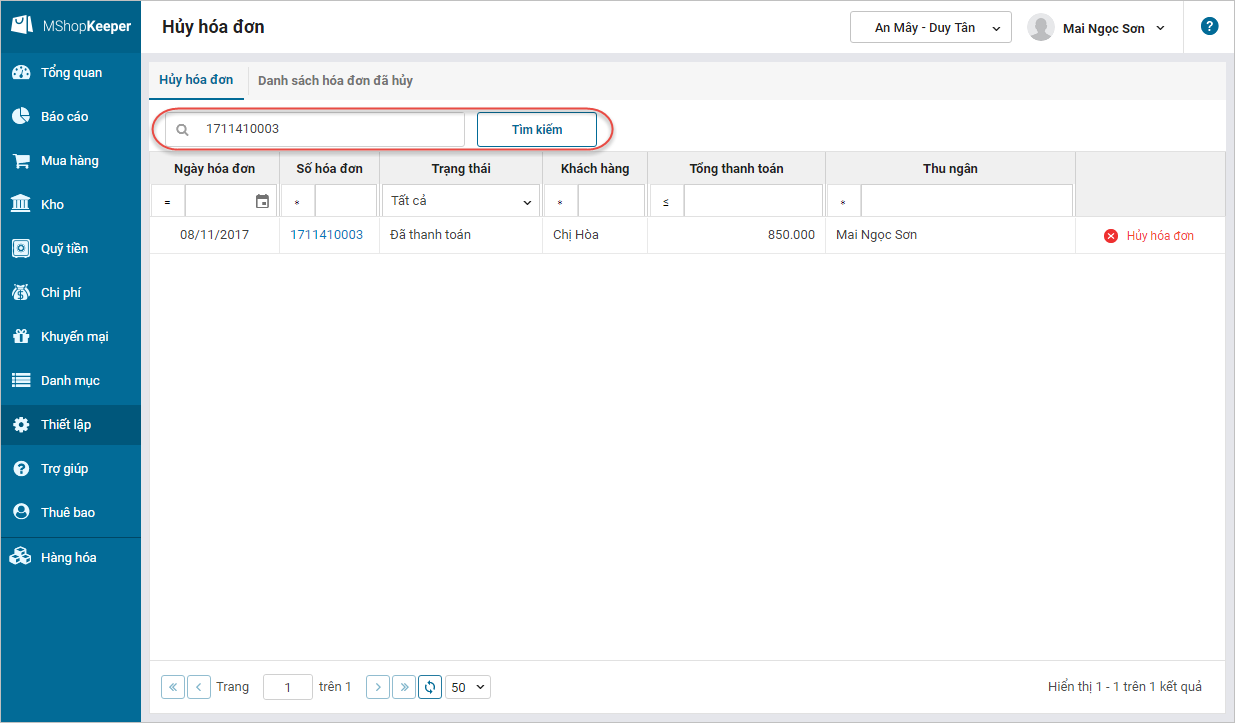This screenshot has width=1235, height=723.
Task: Click the blue help question mark icon
Action: click(x=1209, y=27)
